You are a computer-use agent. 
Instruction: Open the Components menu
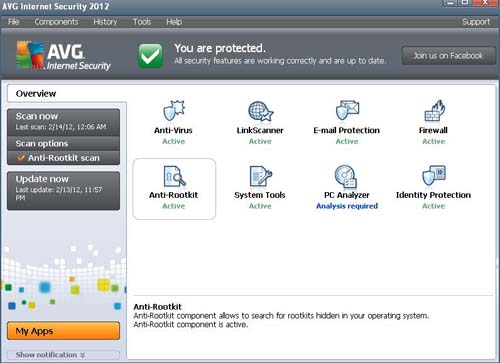56,22
